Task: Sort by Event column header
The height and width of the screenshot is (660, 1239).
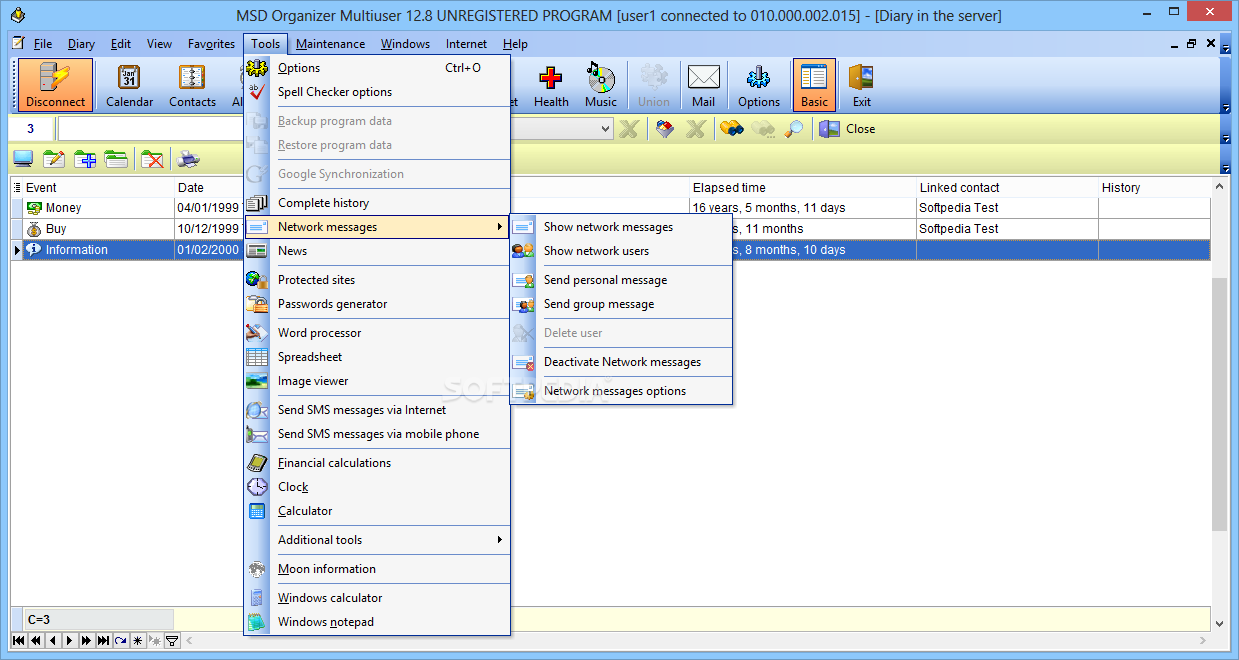Action: (98, 188)
